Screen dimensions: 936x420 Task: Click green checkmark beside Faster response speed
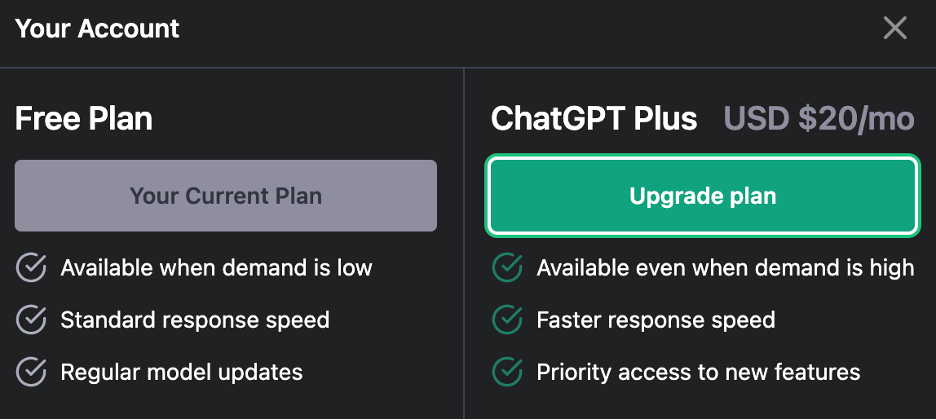(508, 320)
